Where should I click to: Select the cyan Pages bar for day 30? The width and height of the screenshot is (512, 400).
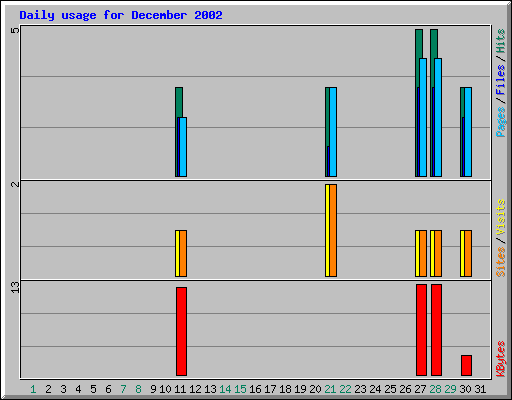pos(468,132)
